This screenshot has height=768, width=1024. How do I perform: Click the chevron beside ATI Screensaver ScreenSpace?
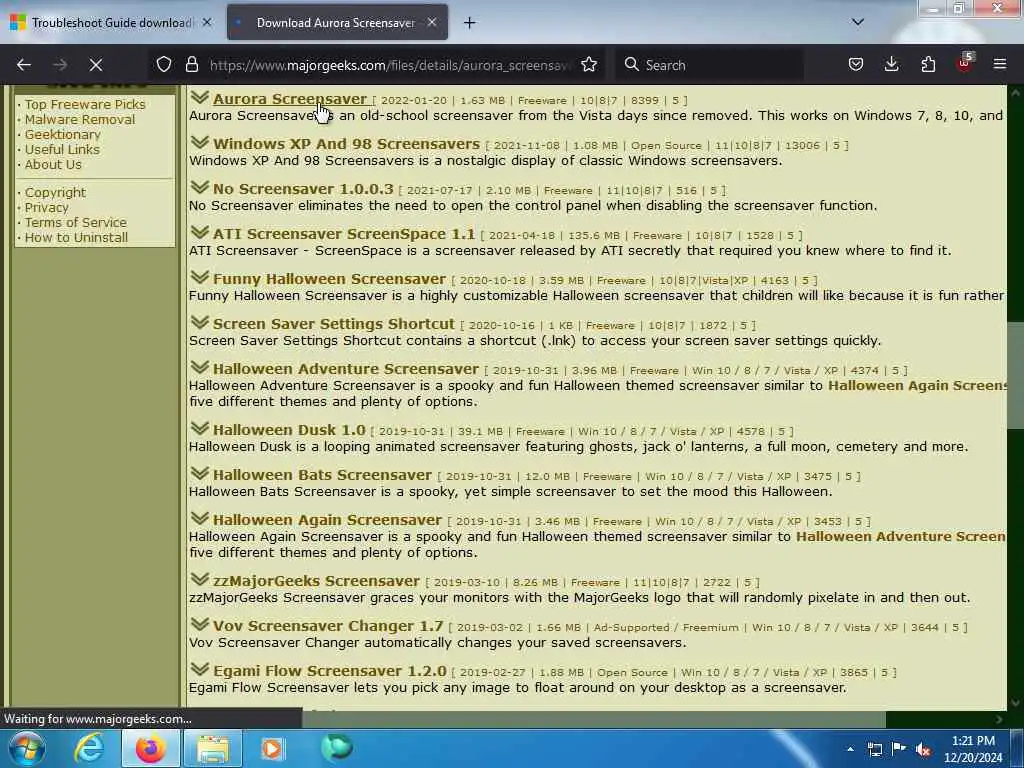pyautogui.click(x=200, y=232)
